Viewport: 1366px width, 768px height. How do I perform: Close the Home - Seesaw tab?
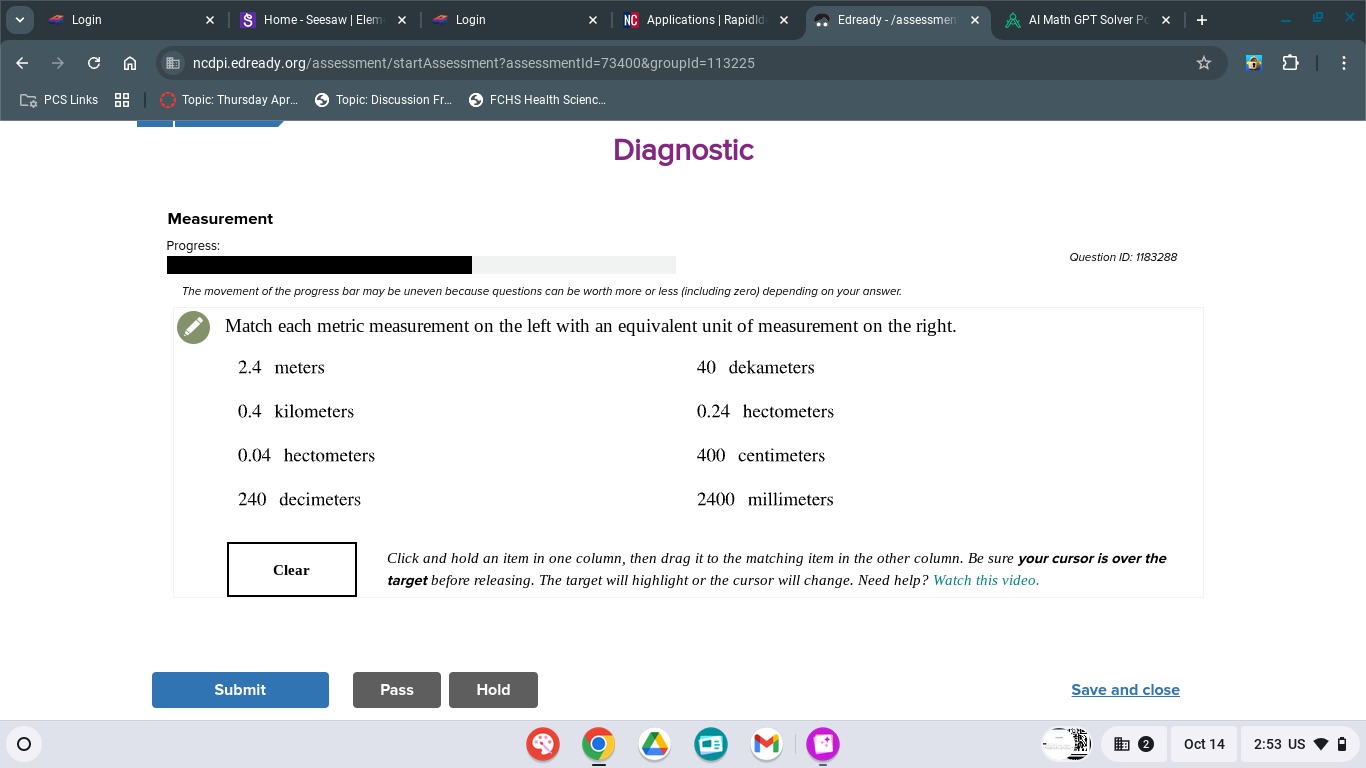402,20
